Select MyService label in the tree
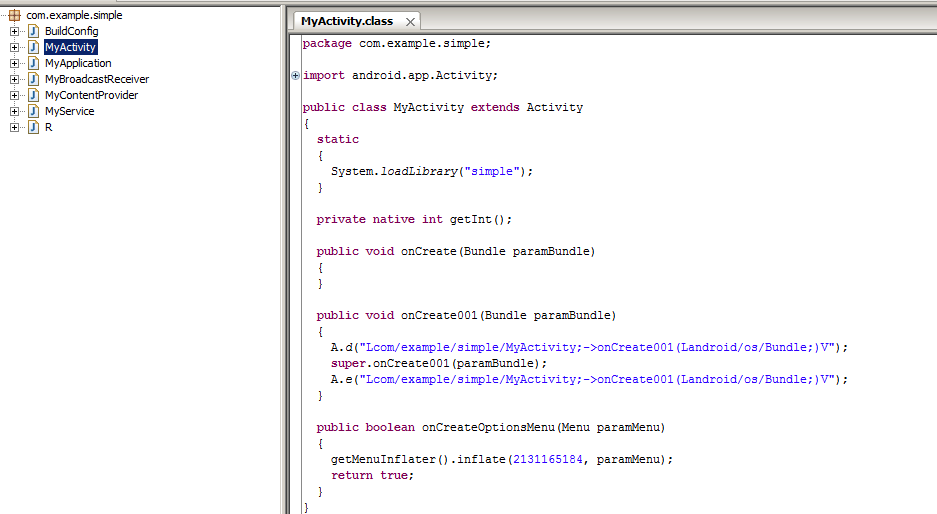 69,111
